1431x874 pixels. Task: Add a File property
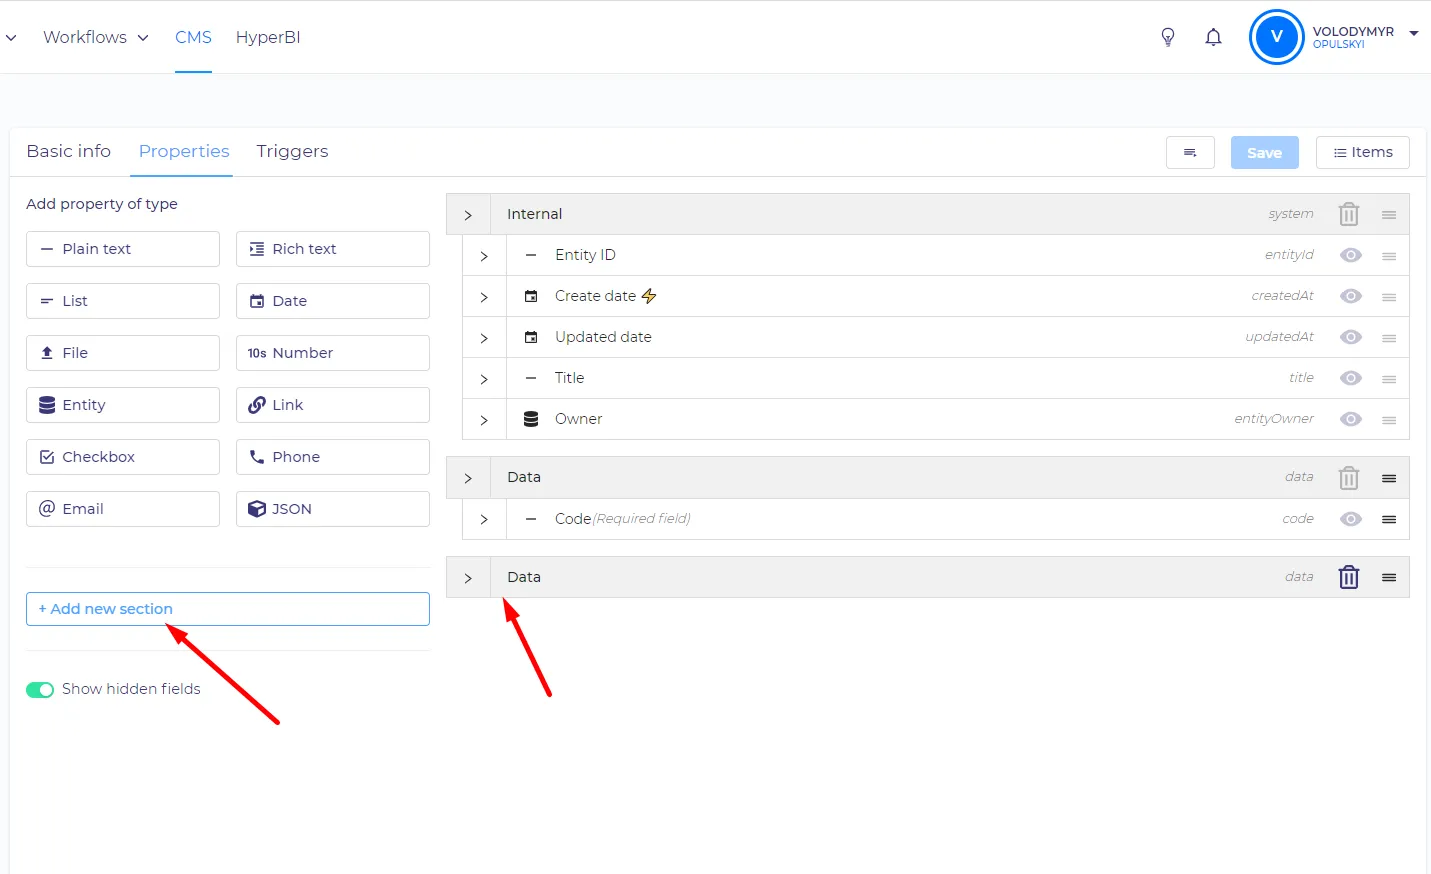[x=123, y=353]
